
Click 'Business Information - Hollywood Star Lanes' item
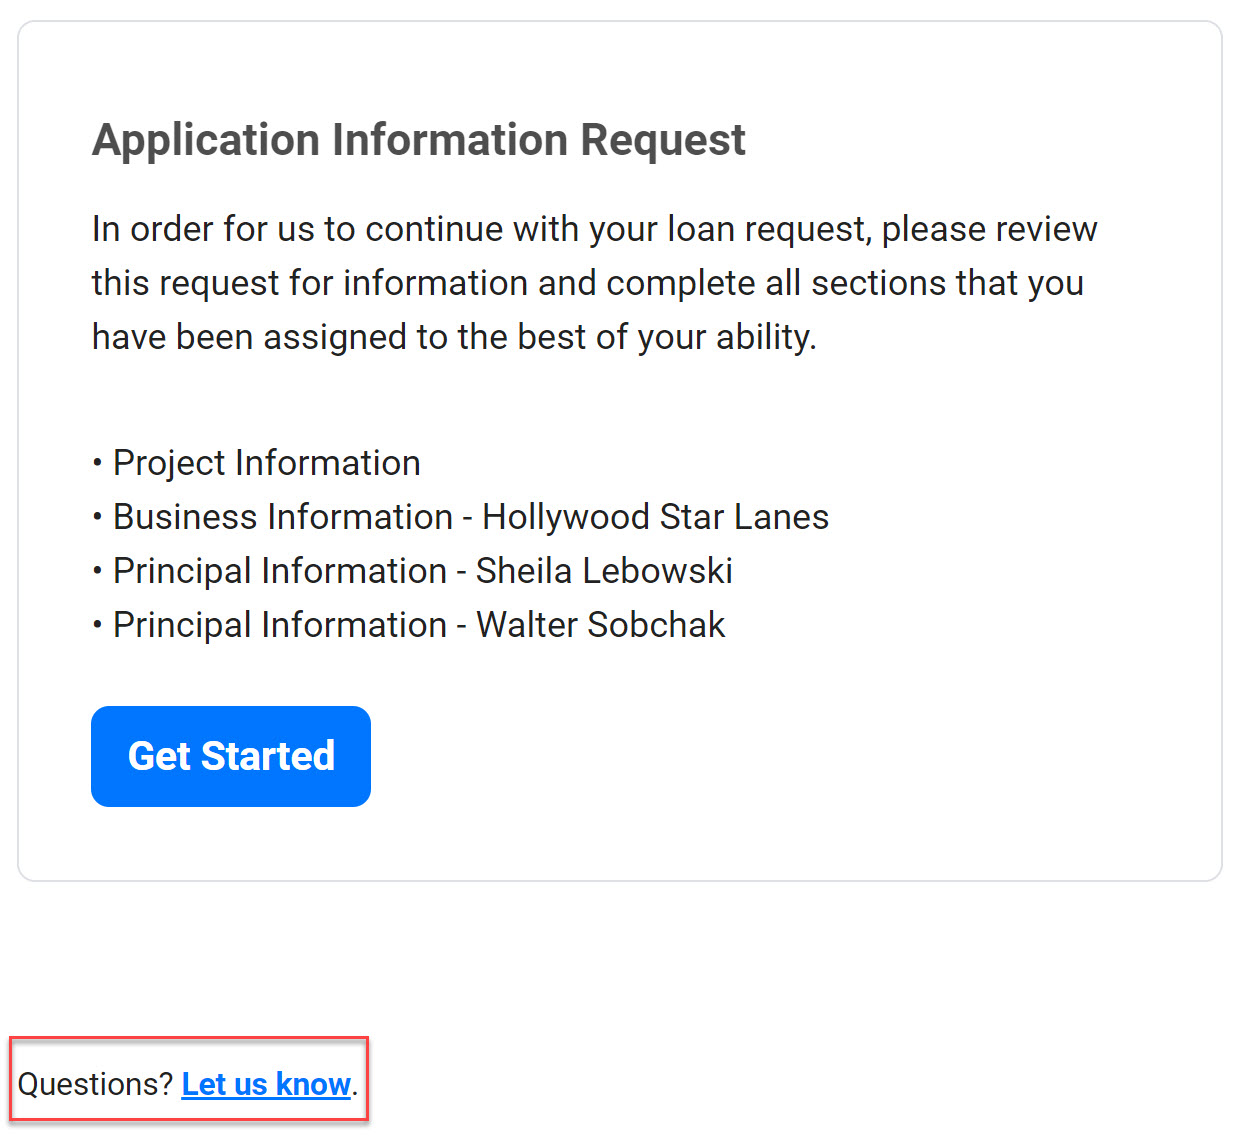point(461,517)
